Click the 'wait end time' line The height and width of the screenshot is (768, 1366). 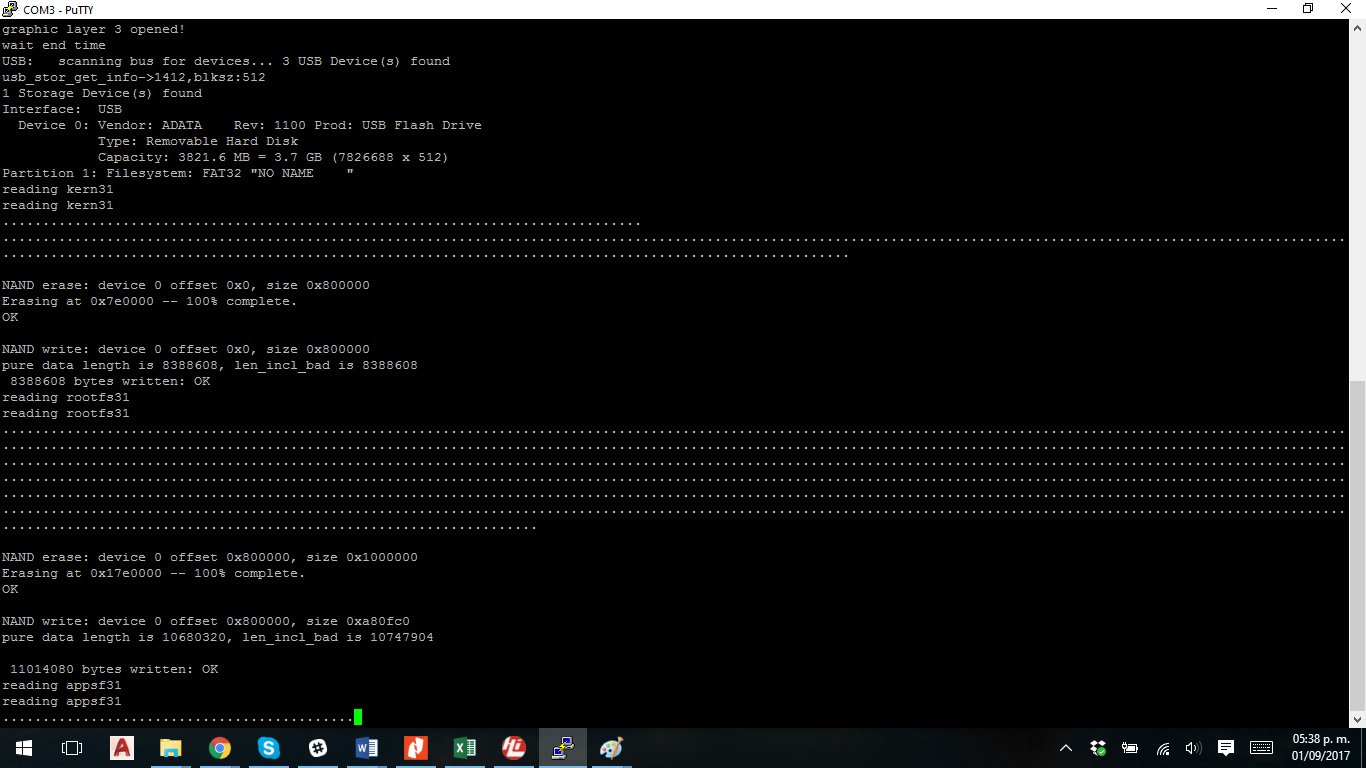54,45
